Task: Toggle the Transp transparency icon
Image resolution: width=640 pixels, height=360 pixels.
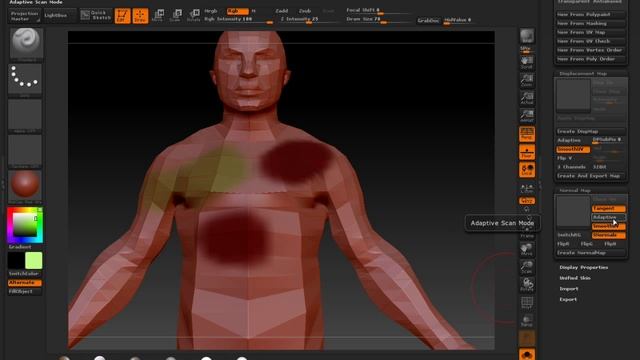Action: click(527, 321)
